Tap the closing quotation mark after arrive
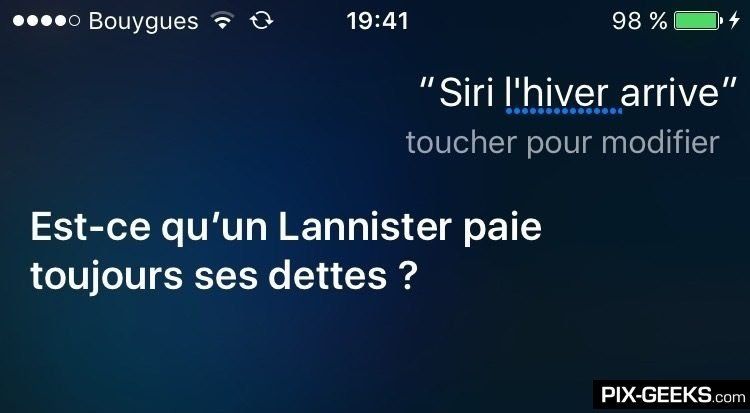Screen dimensions: 750x413 coord(729,85)
